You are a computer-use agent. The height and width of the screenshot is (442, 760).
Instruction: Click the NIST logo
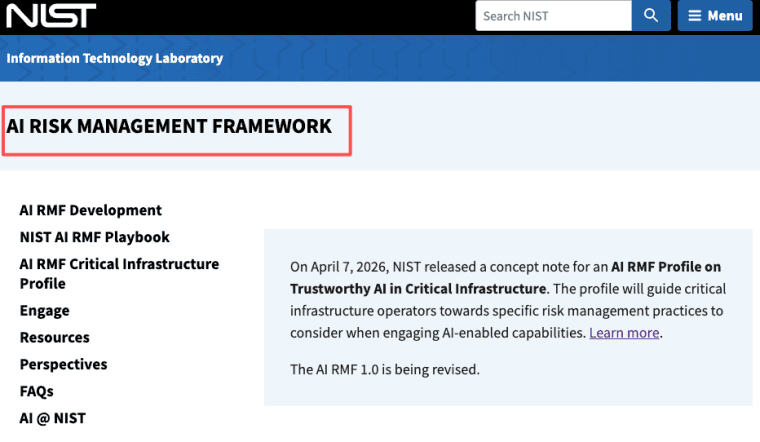pos(51,16)
